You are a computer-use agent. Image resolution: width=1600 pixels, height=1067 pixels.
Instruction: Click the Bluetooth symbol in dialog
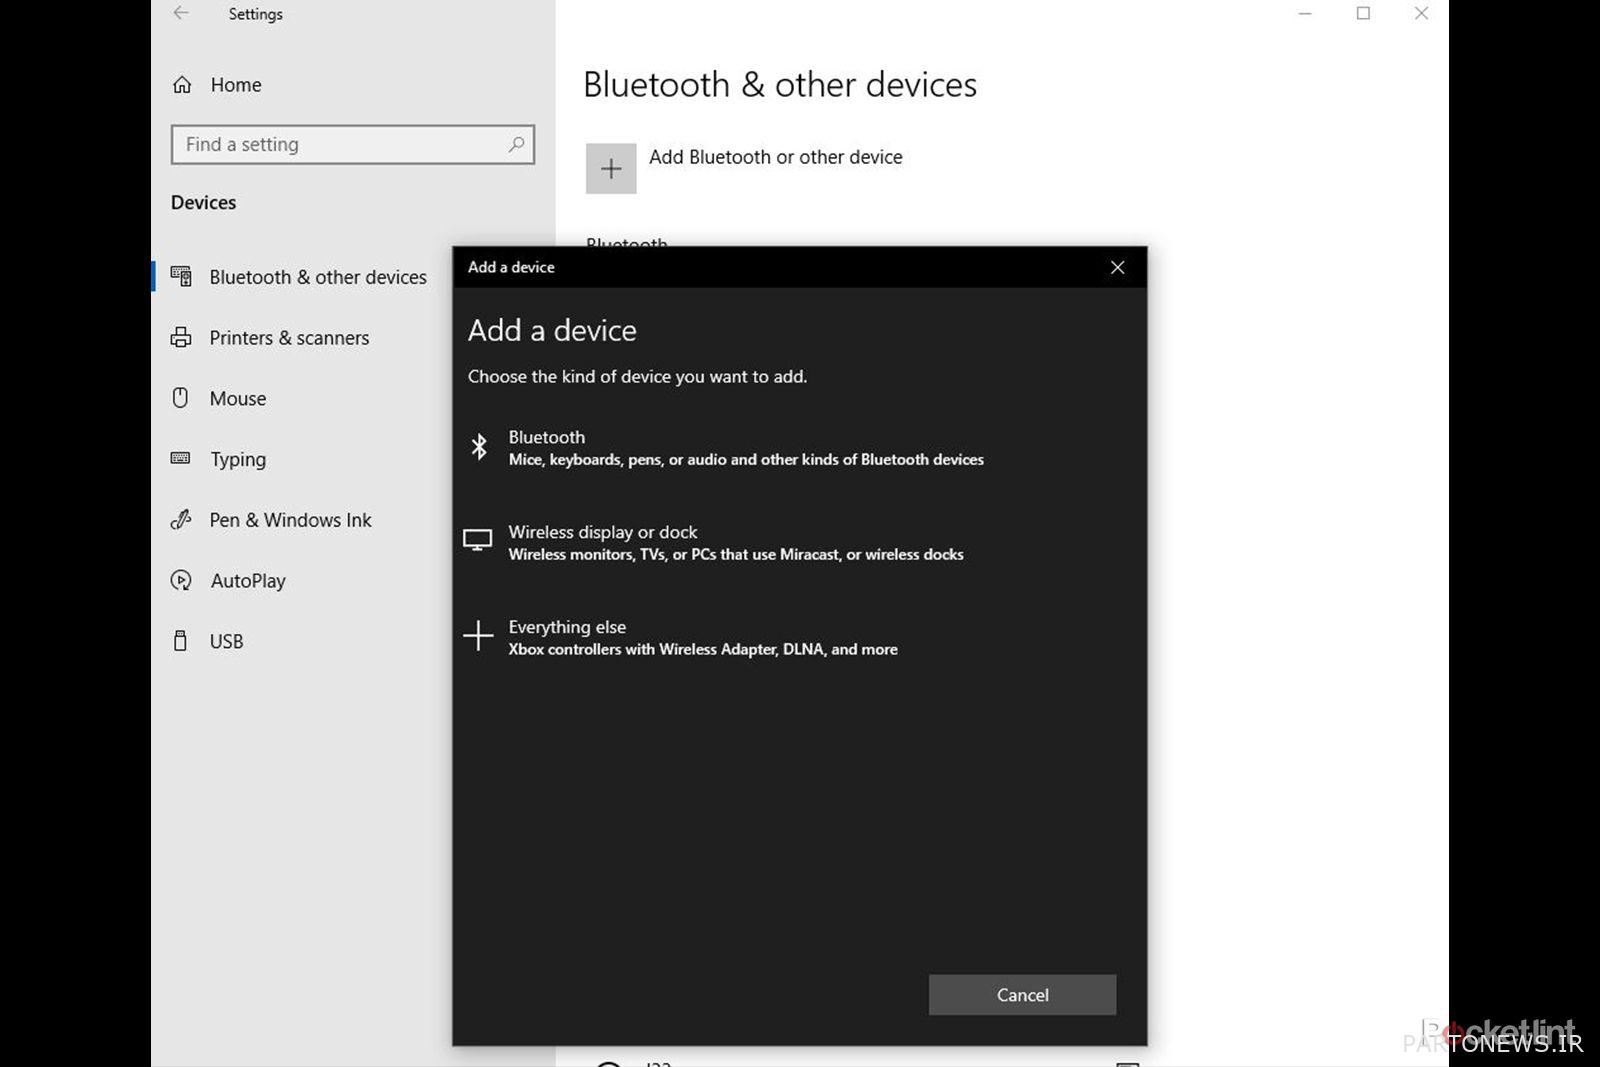479,447
